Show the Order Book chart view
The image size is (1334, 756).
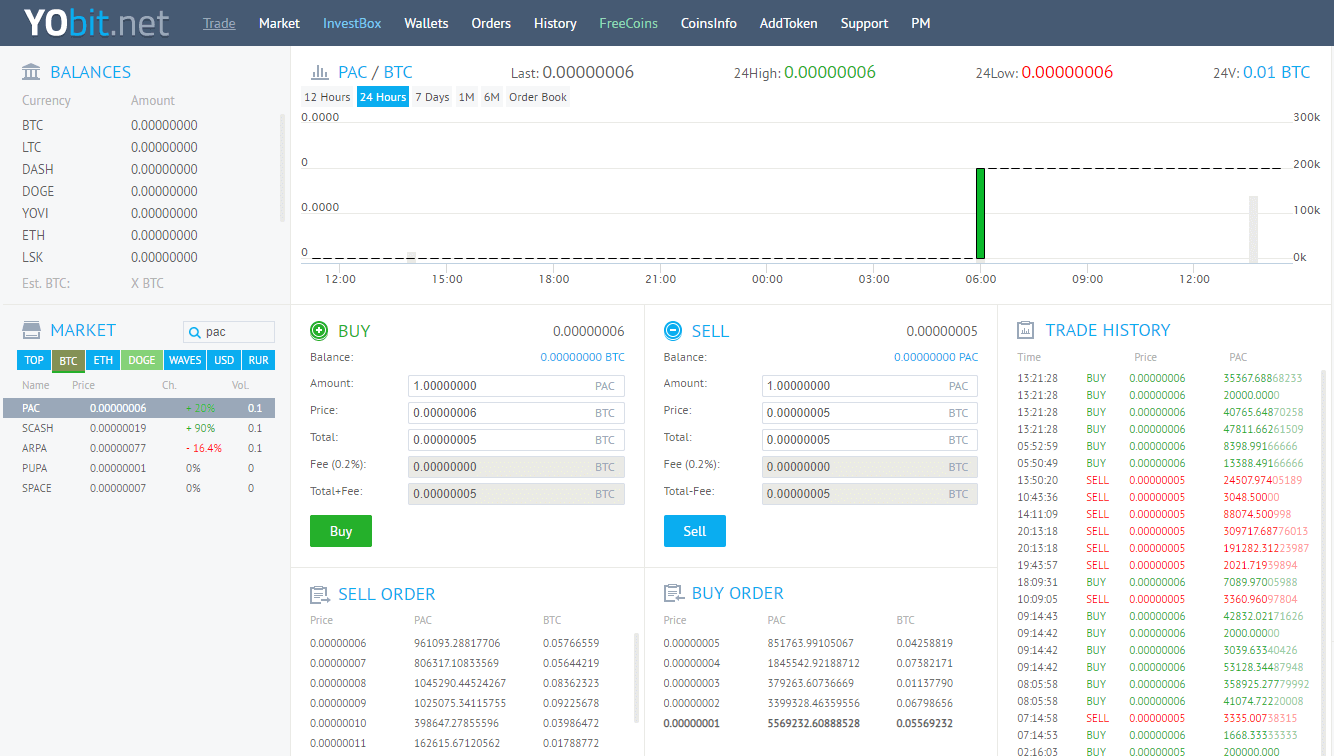[x=538, y=97]
